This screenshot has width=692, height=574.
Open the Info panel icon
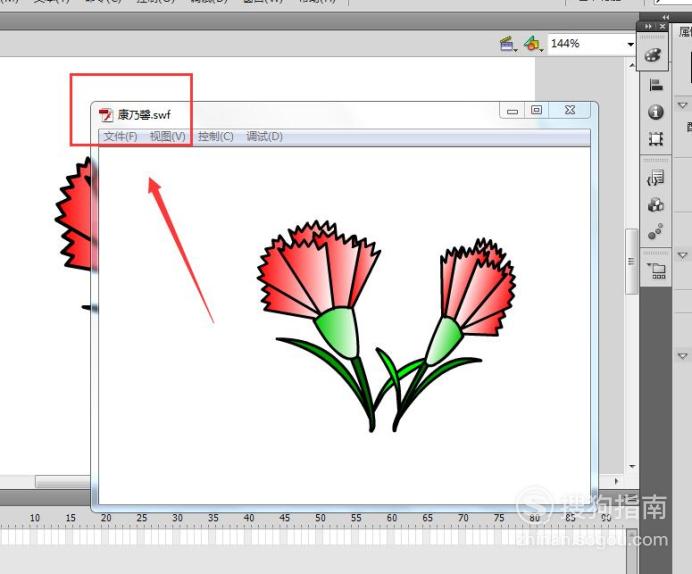pos(656,112)
